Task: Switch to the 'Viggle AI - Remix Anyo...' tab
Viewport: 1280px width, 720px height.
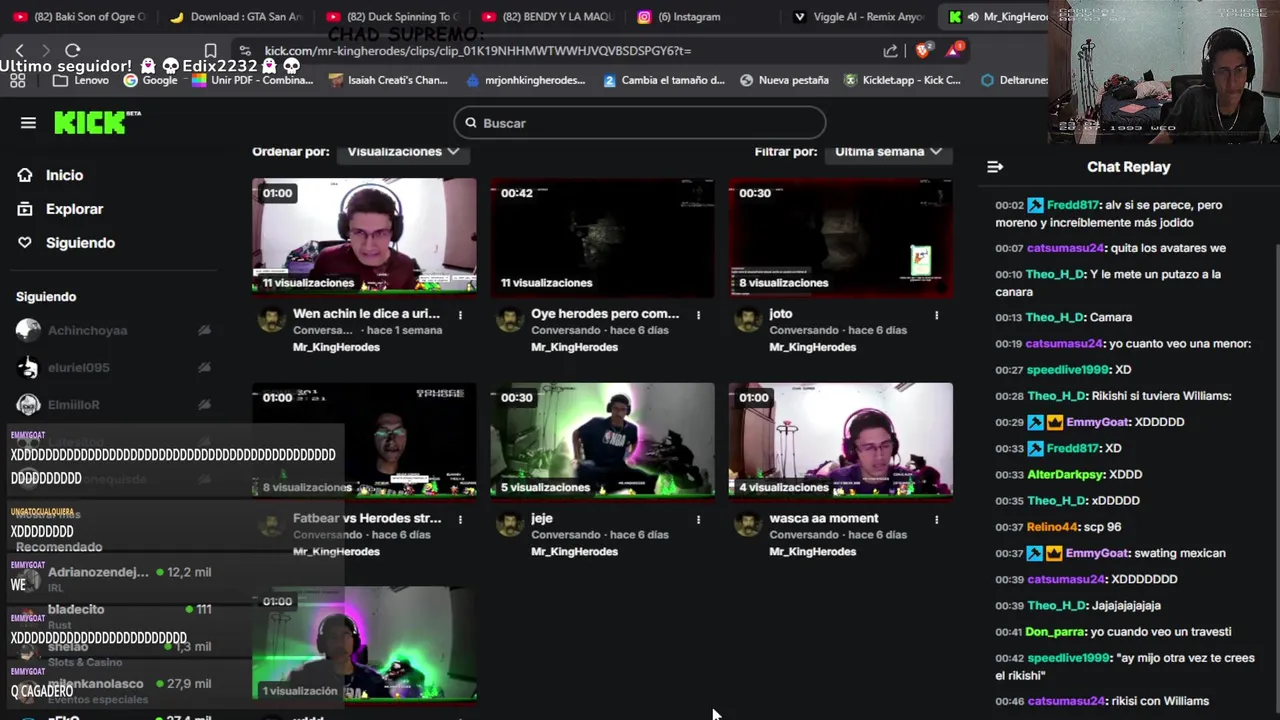Action: pos(860,17)
